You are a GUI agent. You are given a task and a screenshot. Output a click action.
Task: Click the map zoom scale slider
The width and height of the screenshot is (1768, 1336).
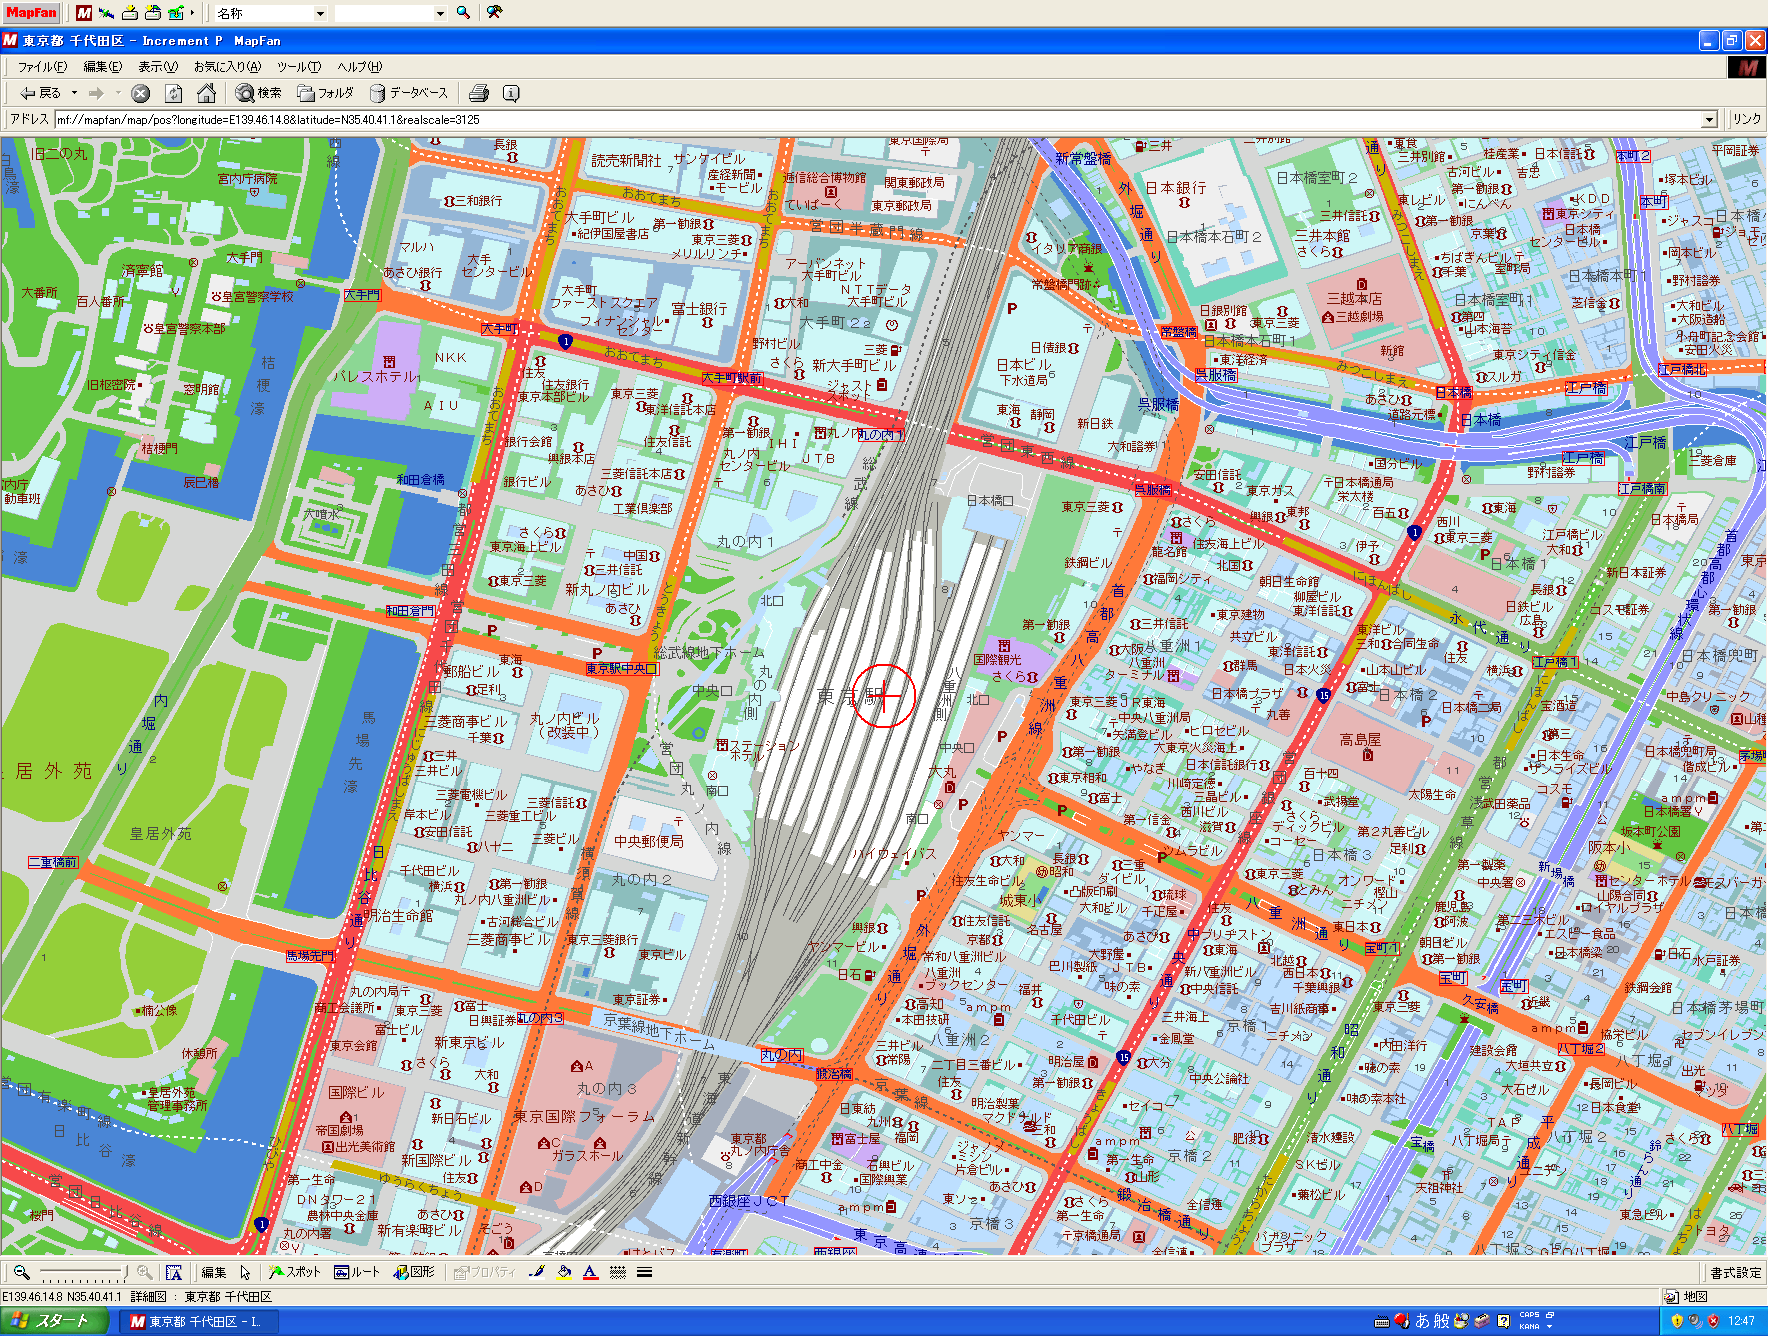(83, 1273)
